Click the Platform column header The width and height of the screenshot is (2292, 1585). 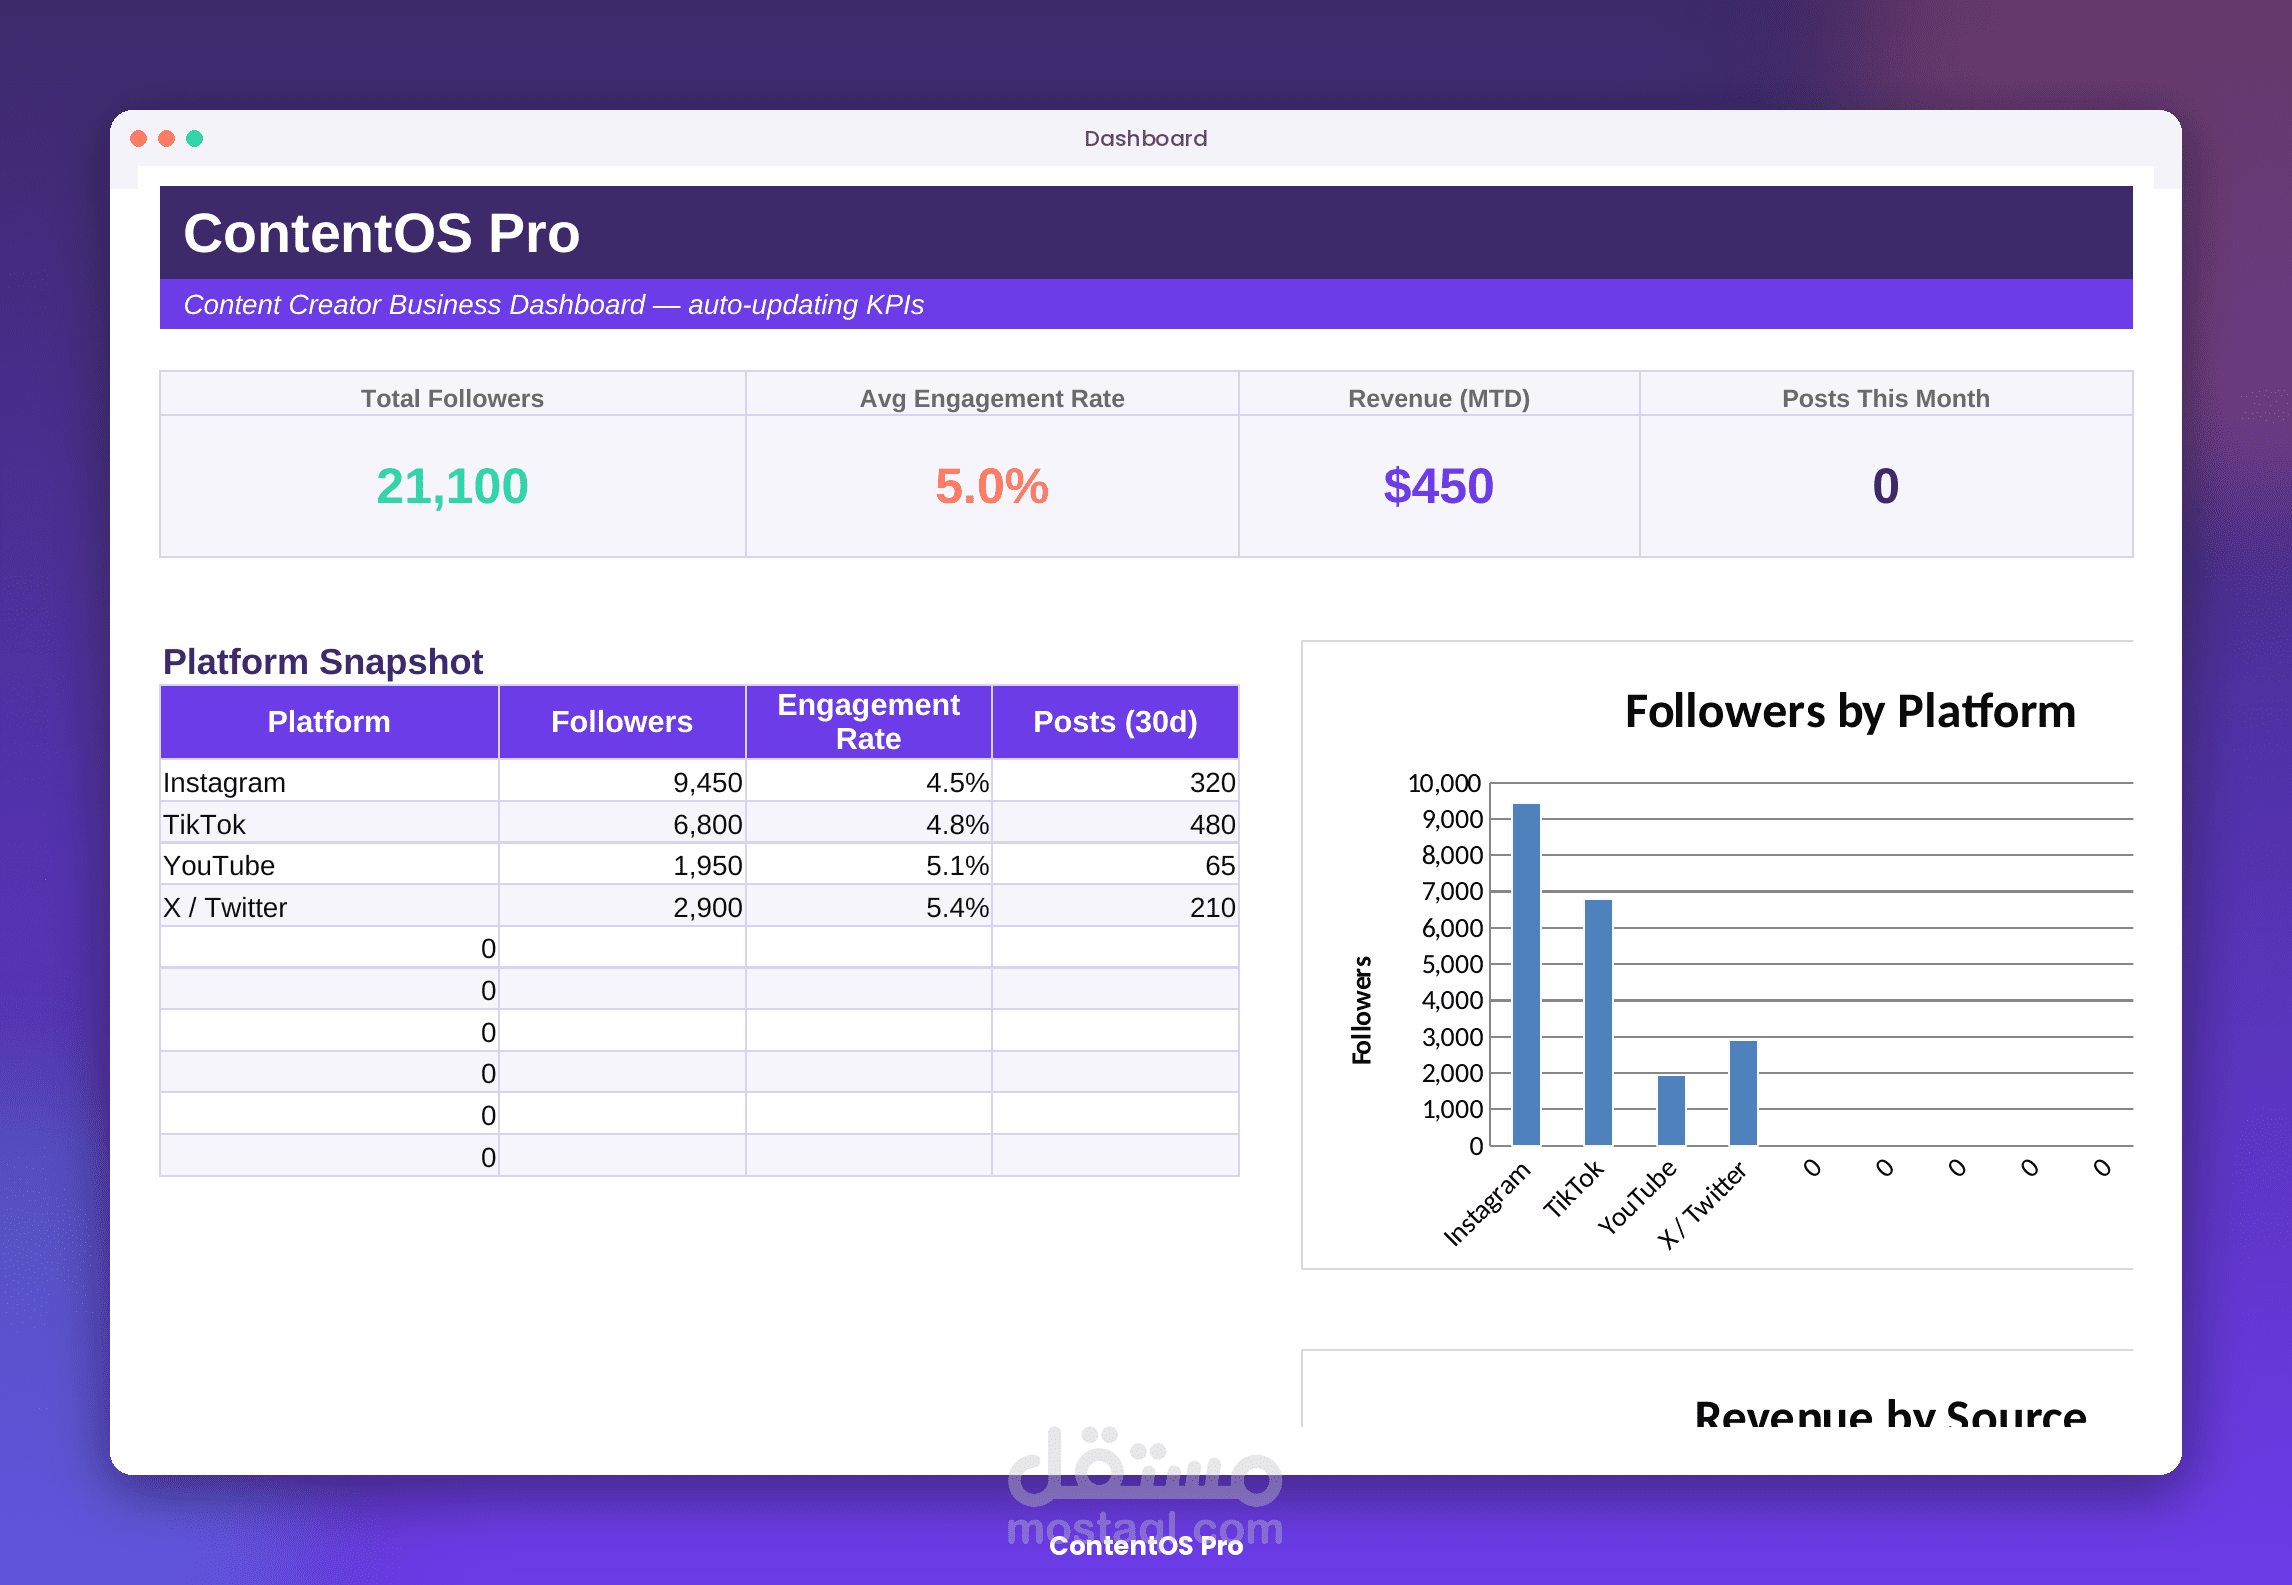click(x=329, y=722)
